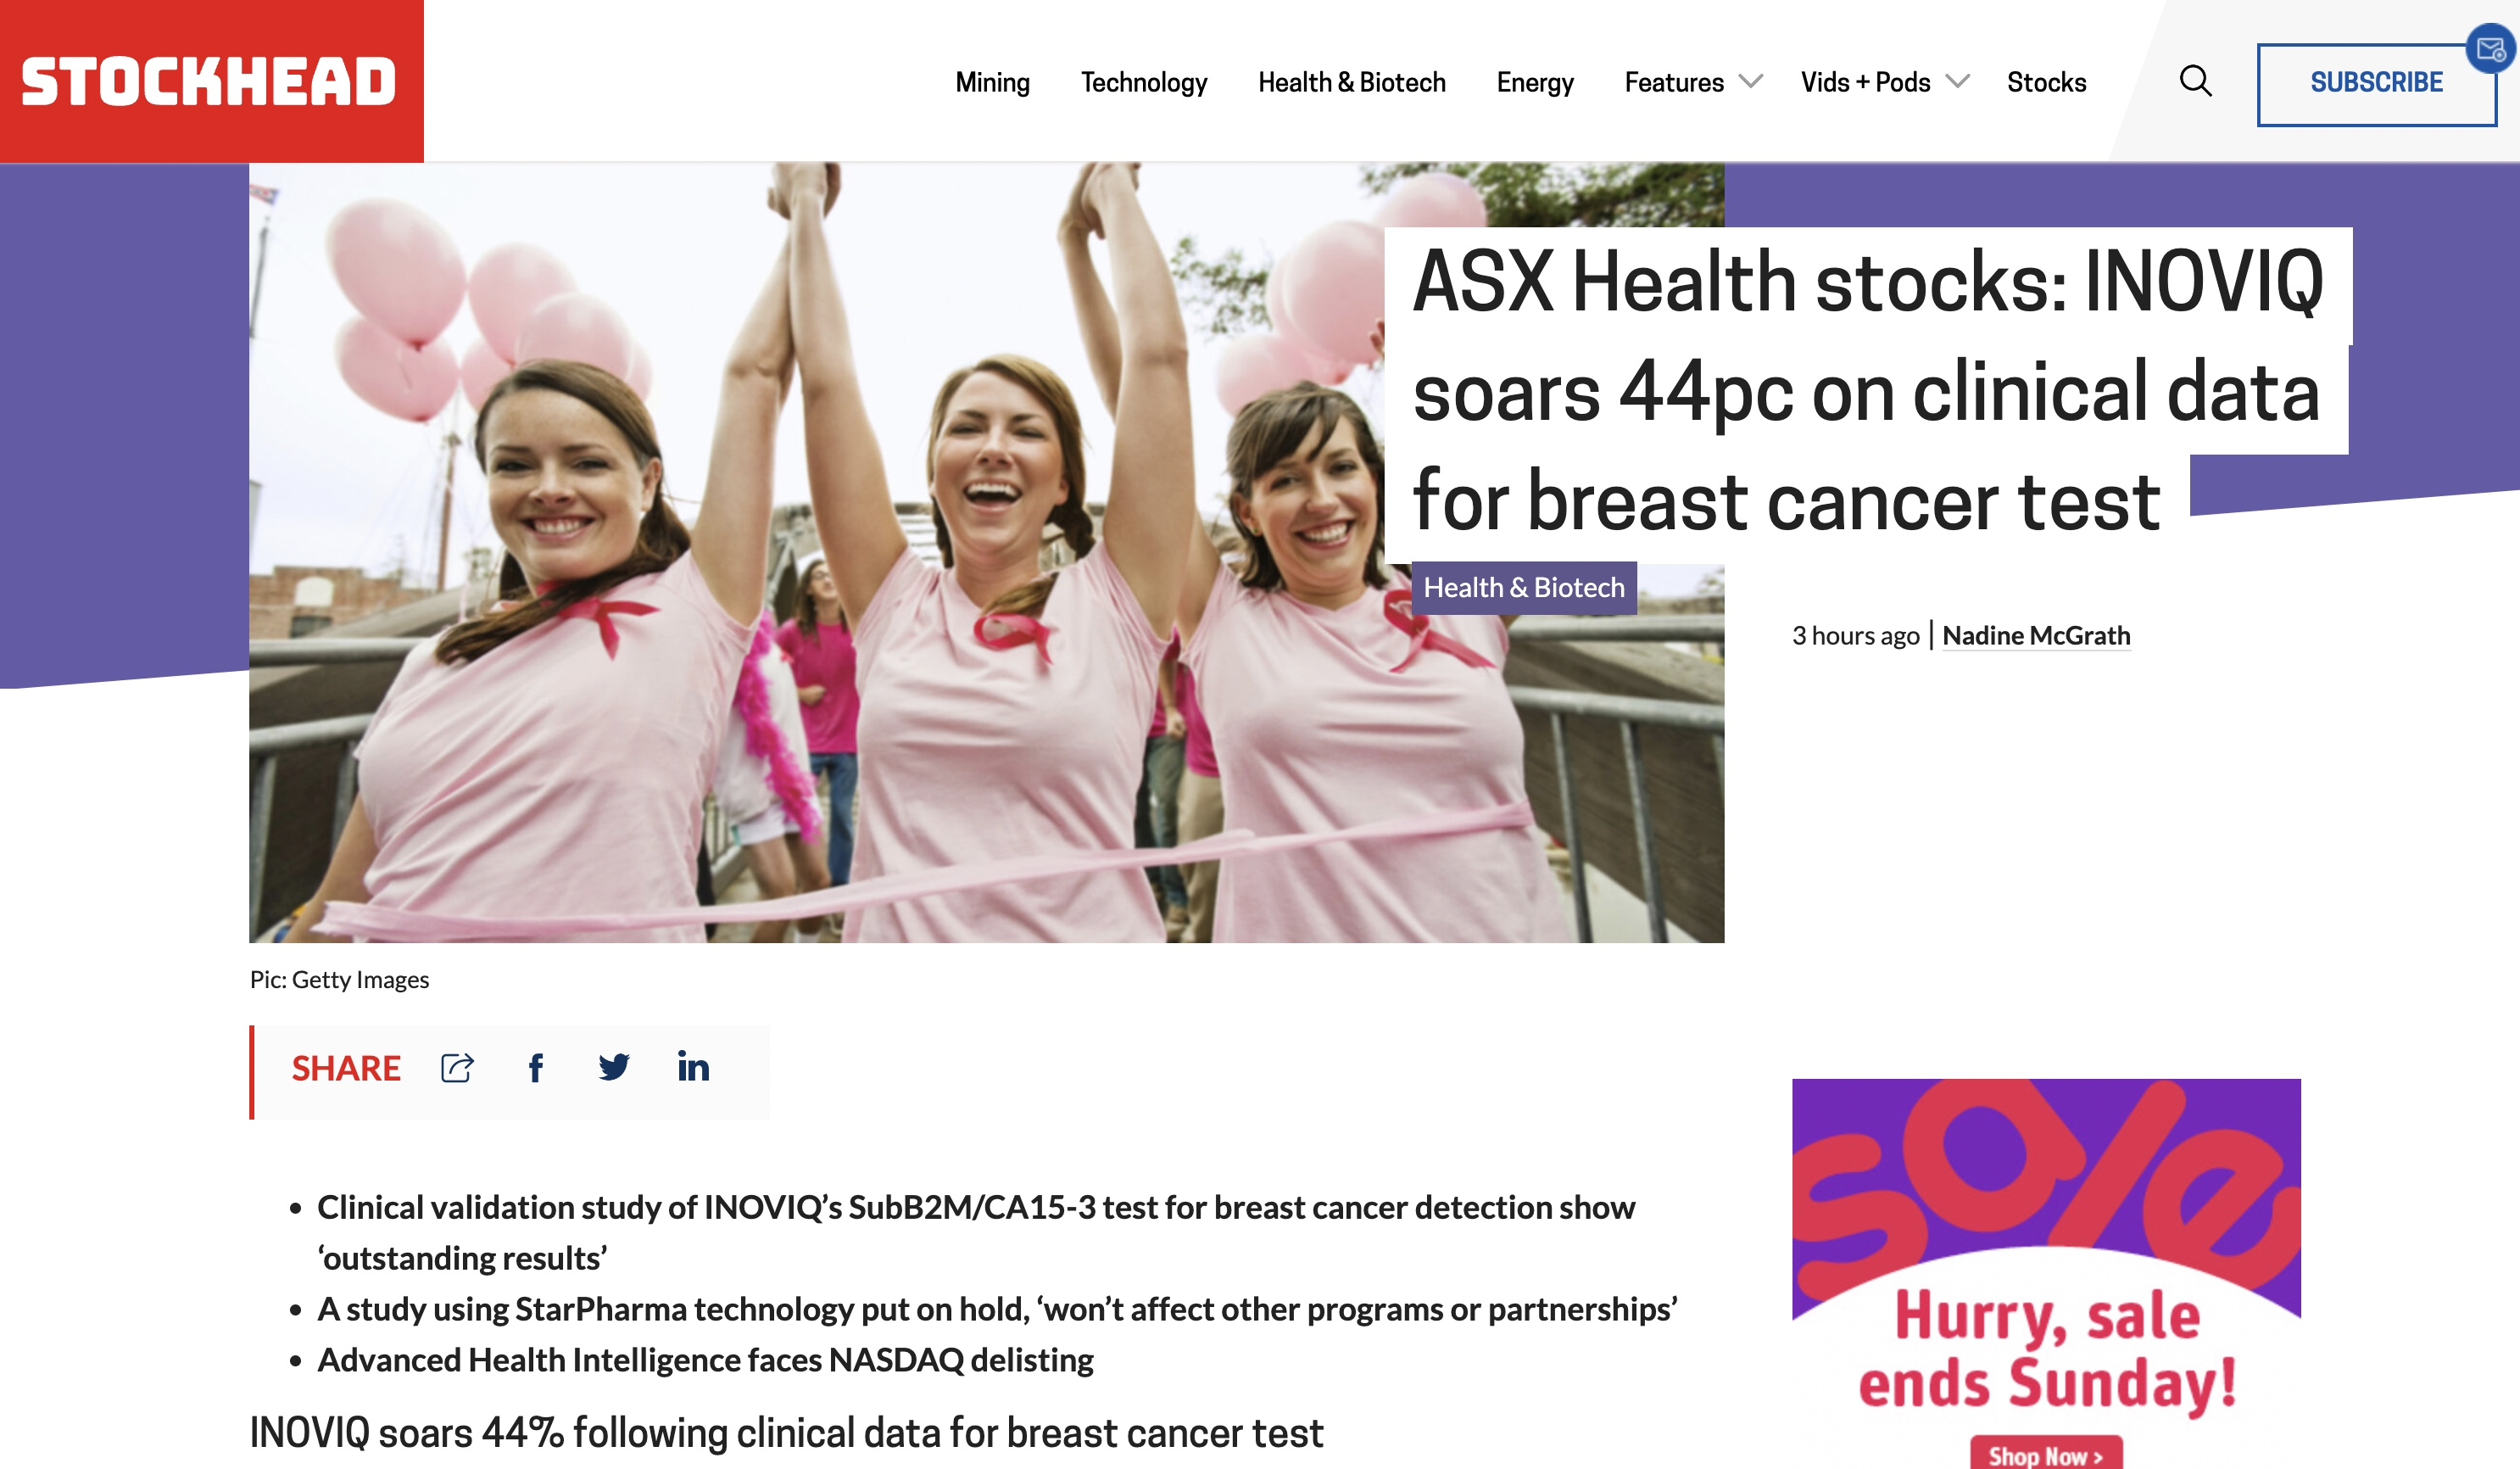Open Health & Biotech in navigation
The width and height of the screenshot is (2520, 1469).
1351,82
